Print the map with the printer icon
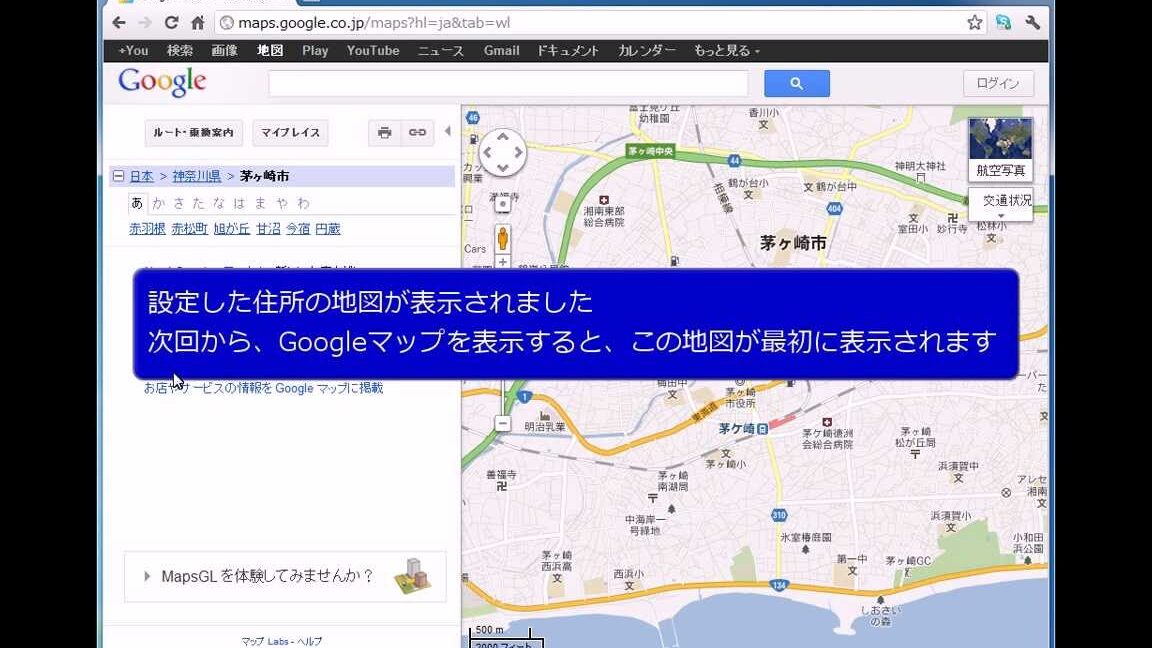1152x648 pixels. [384, 133]
